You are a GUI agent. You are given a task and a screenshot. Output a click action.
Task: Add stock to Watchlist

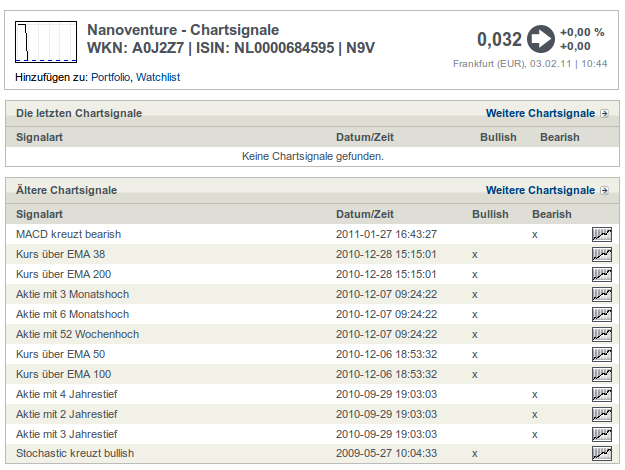click(x=160, y=77)
